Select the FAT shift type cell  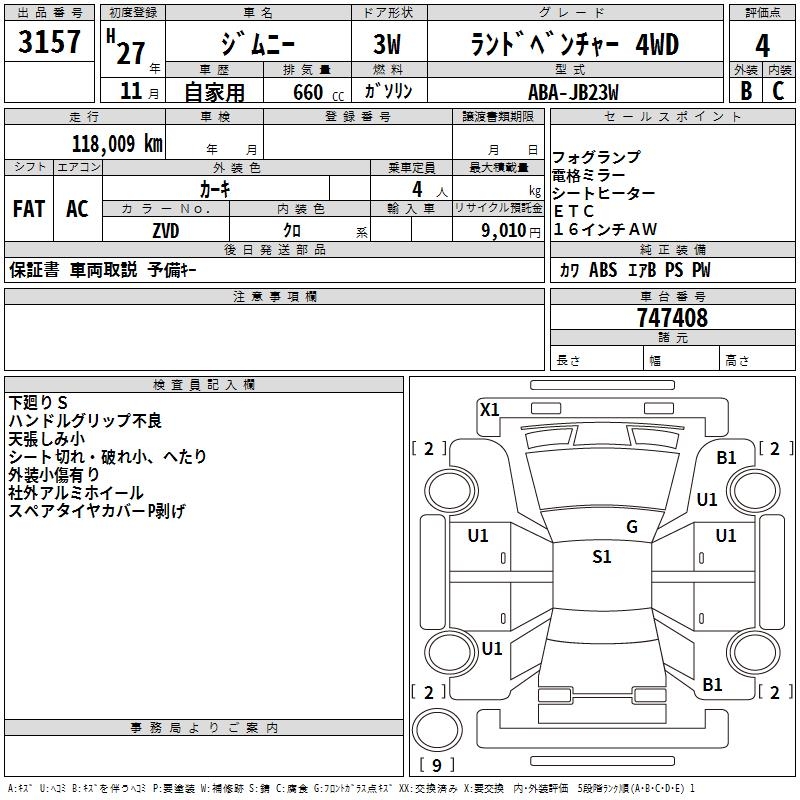pyautogui.click(x=29, y=209)
